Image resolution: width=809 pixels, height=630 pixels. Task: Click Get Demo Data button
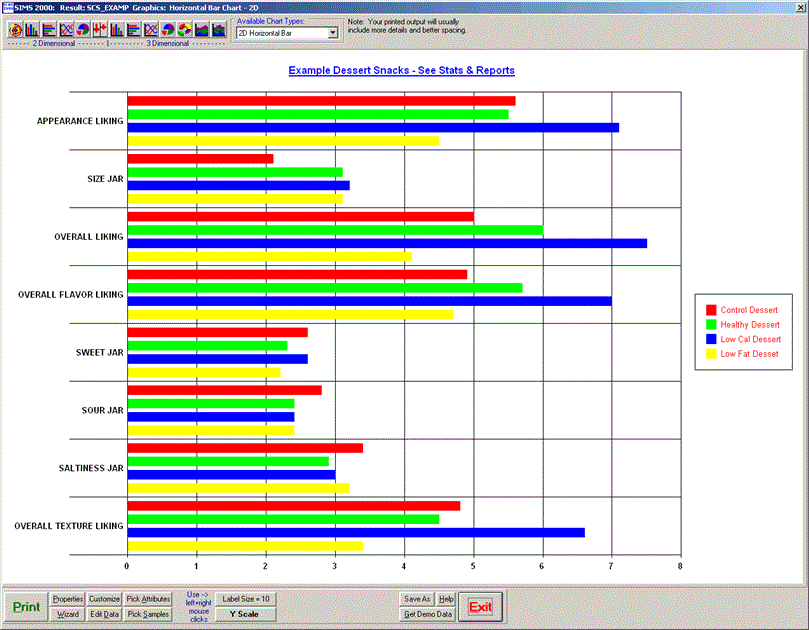click(x=428, y=614)
